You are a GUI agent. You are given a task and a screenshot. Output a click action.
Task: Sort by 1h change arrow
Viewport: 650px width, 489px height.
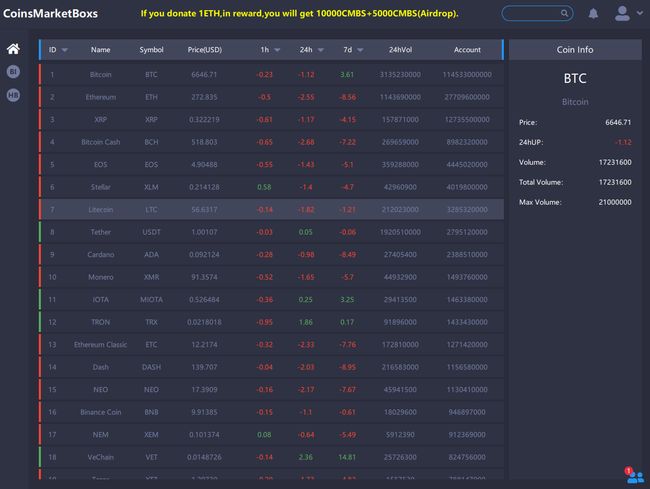pyautogui.click(x=277, y=50)
